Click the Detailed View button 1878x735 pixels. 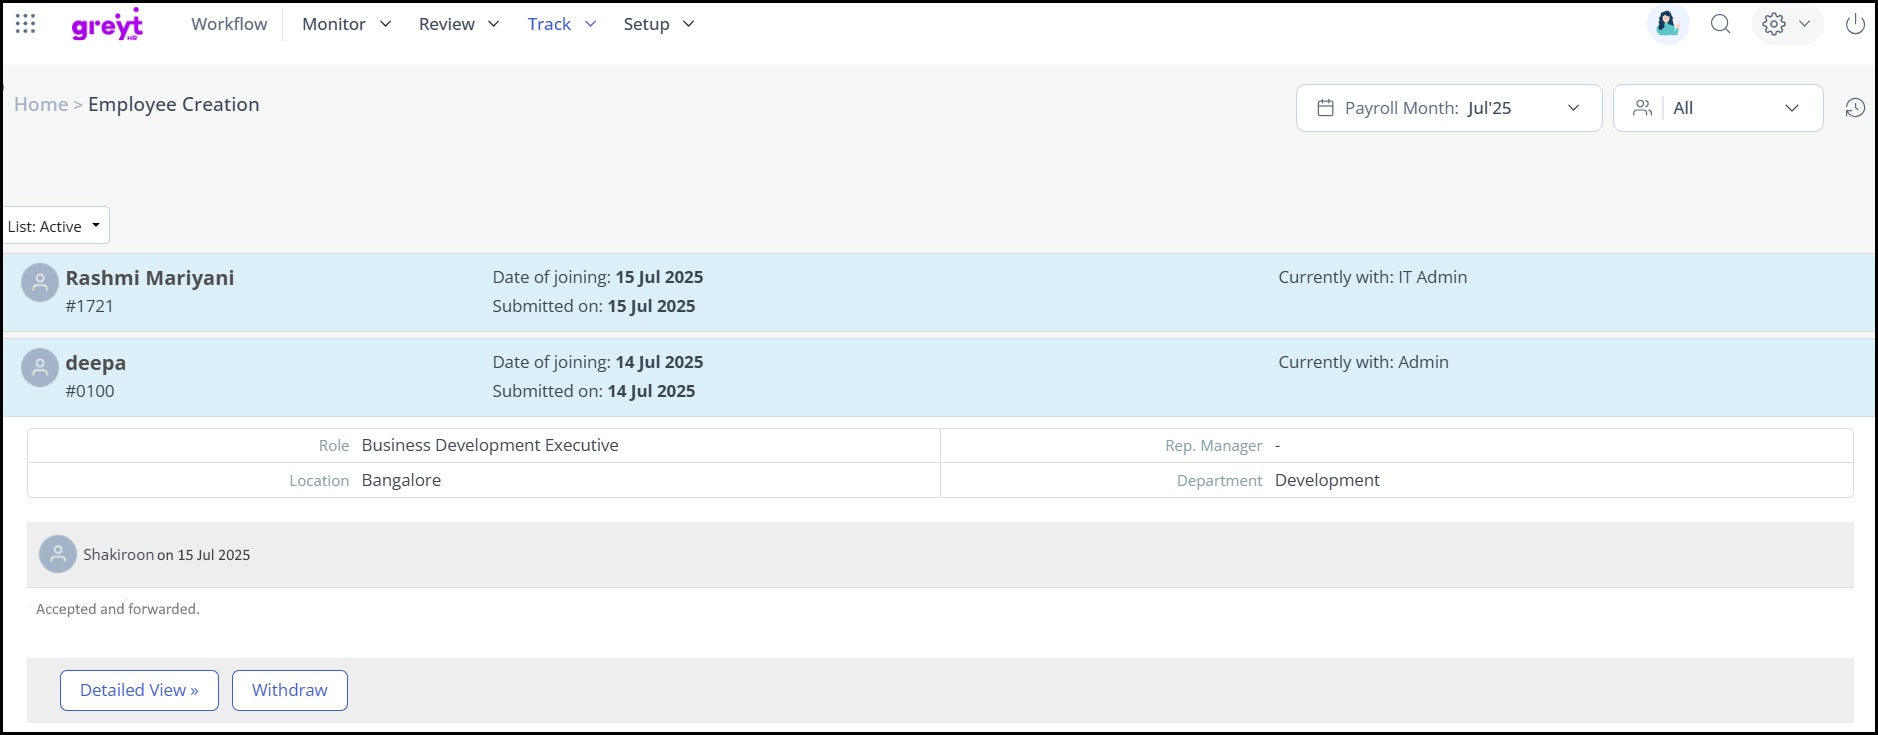point(139,690)
